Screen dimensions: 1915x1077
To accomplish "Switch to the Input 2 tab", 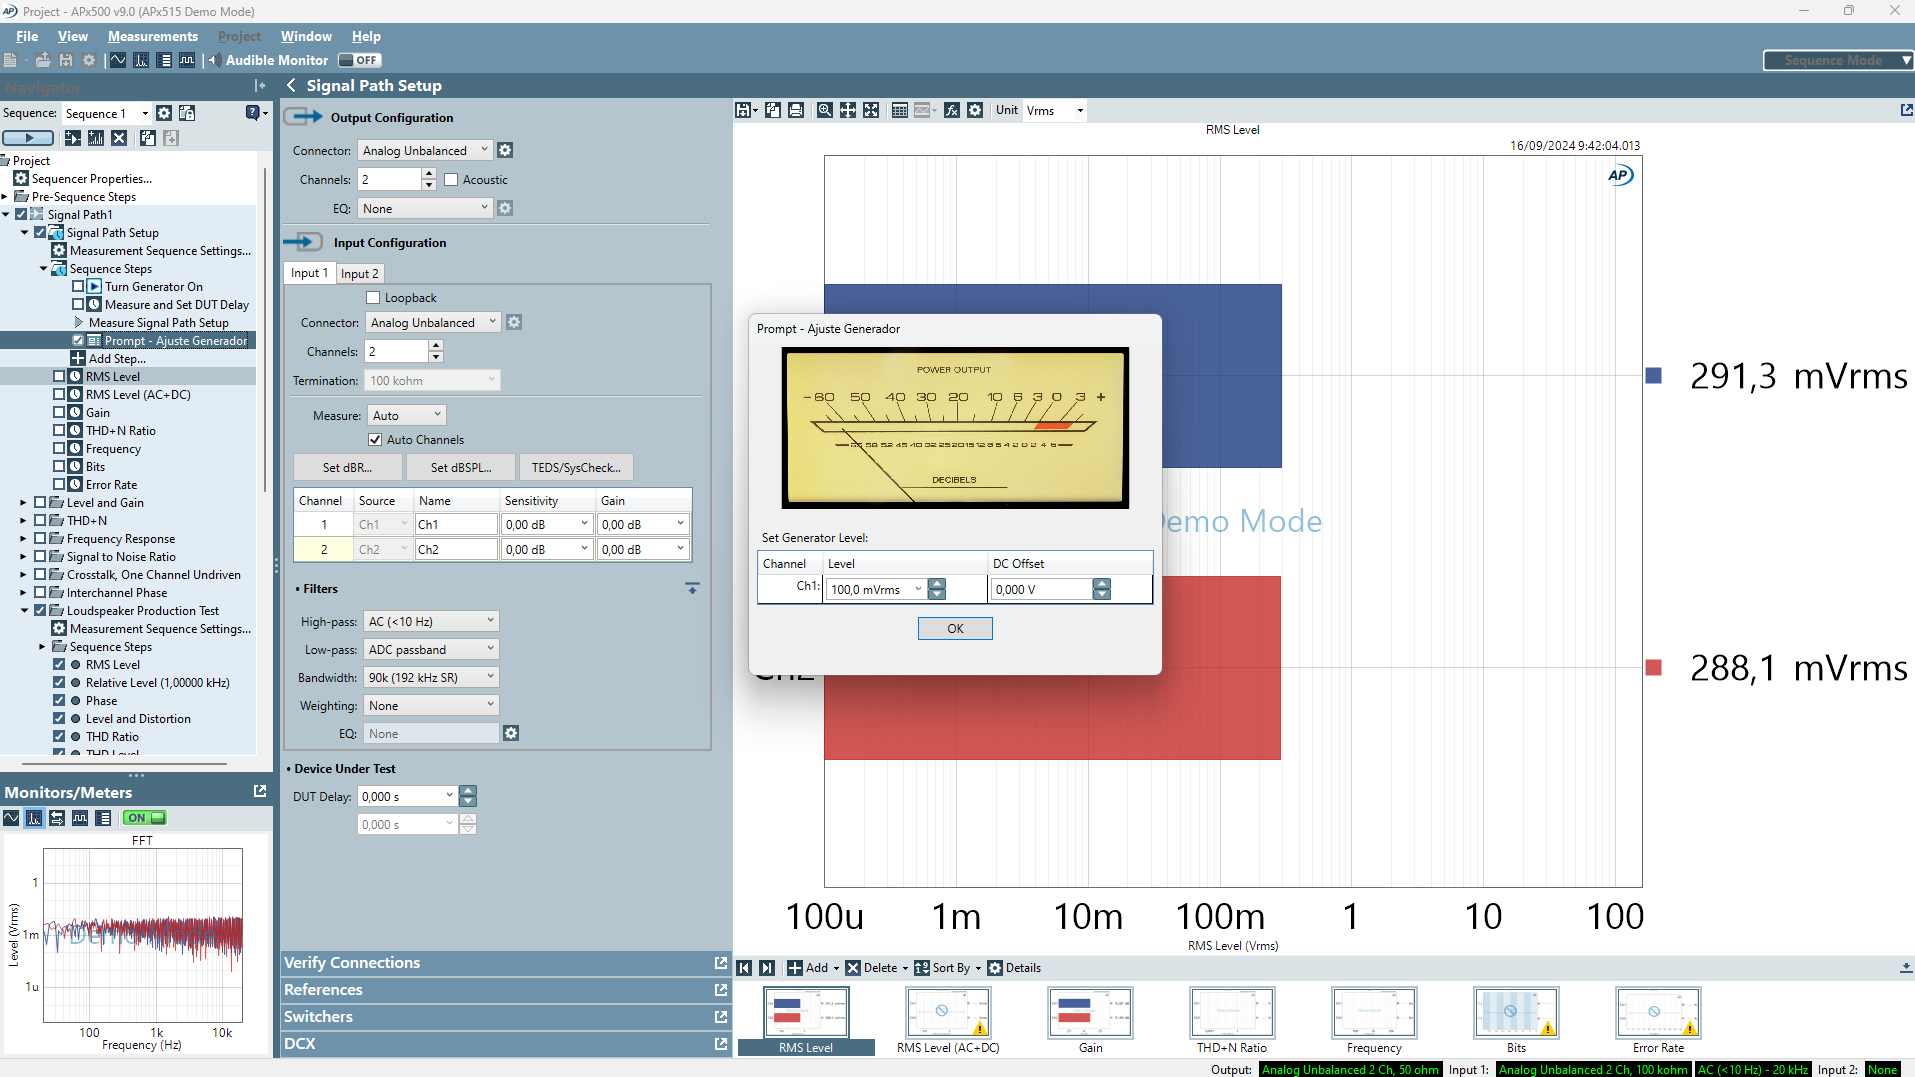I will [x=359, y=273].
